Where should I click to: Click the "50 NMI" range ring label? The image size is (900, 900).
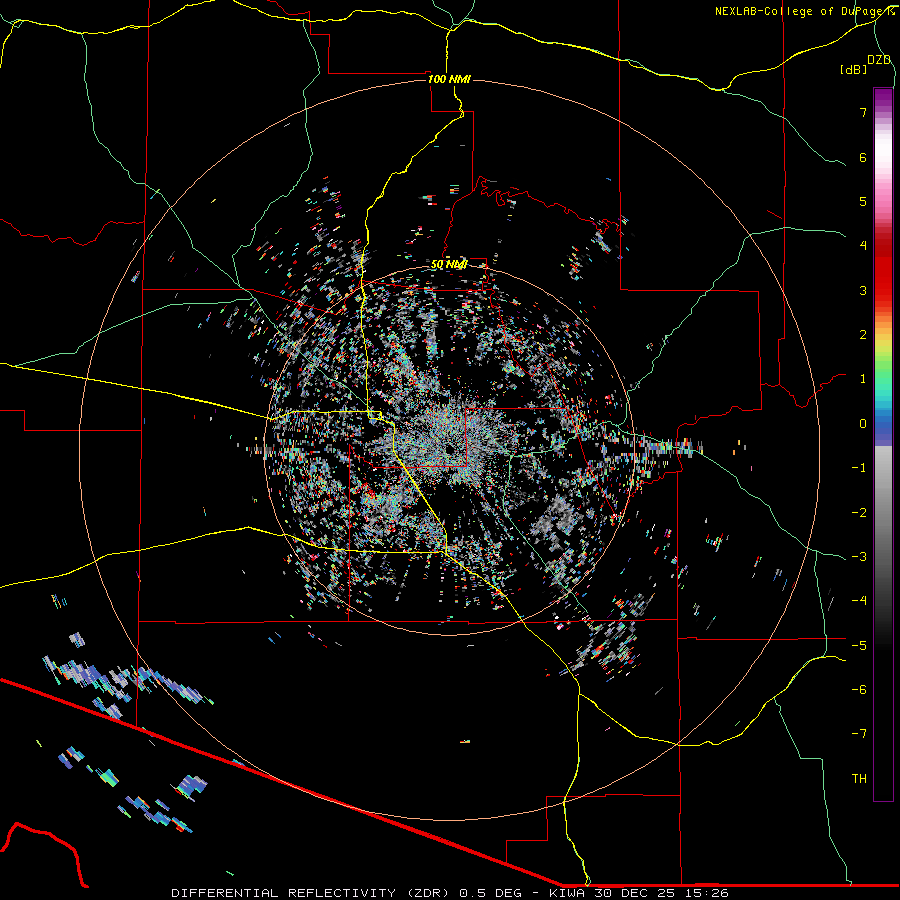click(449, 265)
